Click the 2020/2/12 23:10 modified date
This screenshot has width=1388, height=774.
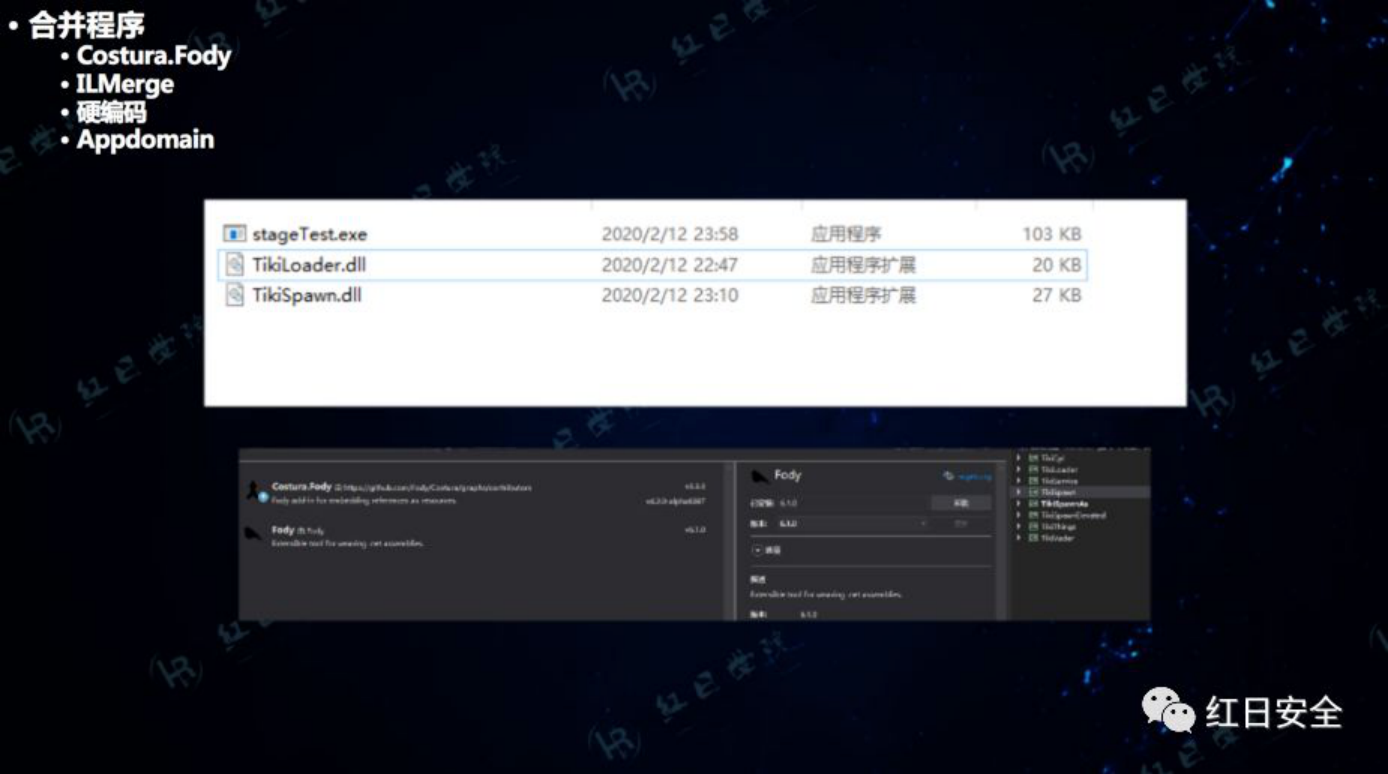[669, 295]
